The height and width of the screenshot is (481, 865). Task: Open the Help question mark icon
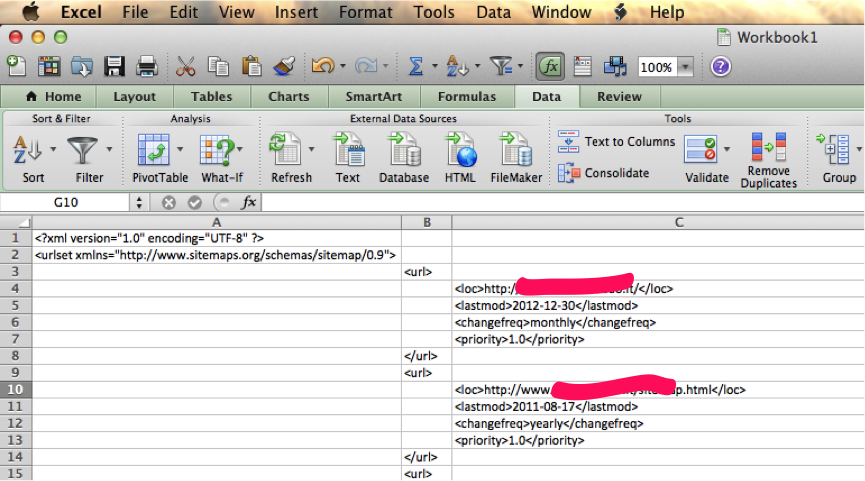click(x=721, y=67)
